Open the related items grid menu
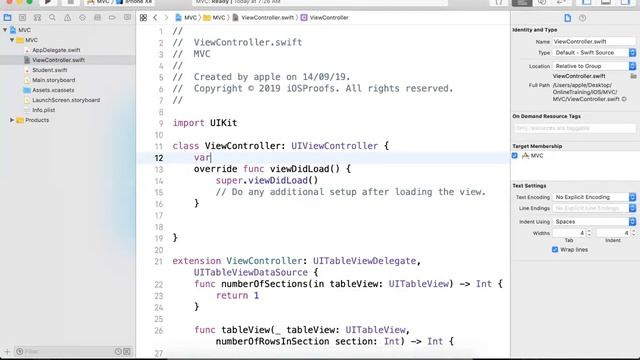 [143, 18]
